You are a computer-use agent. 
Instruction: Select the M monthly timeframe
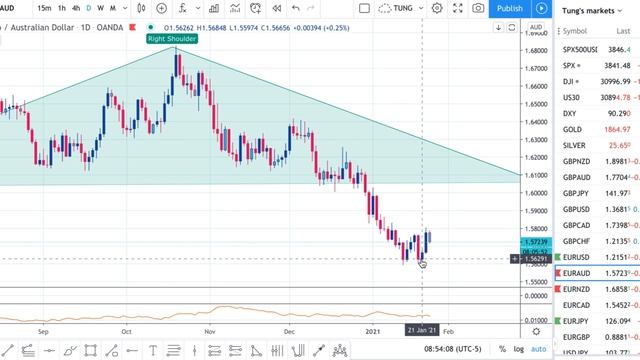113,8
